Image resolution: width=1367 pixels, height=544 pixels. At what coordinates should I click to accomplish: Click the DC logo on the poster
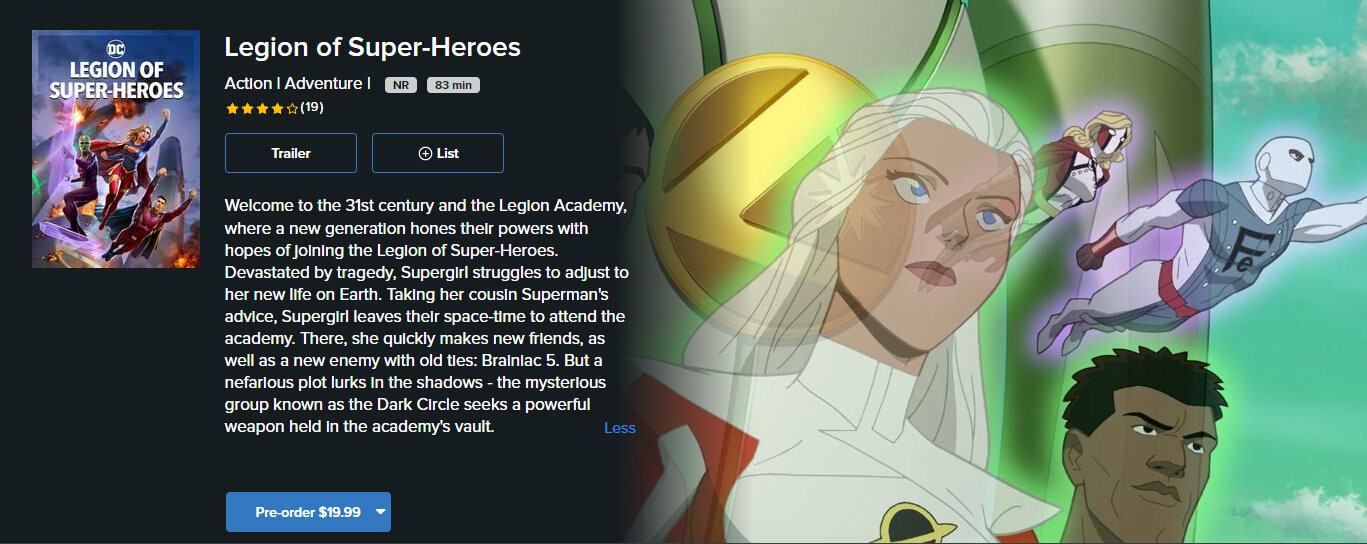(x=115, y=47)
